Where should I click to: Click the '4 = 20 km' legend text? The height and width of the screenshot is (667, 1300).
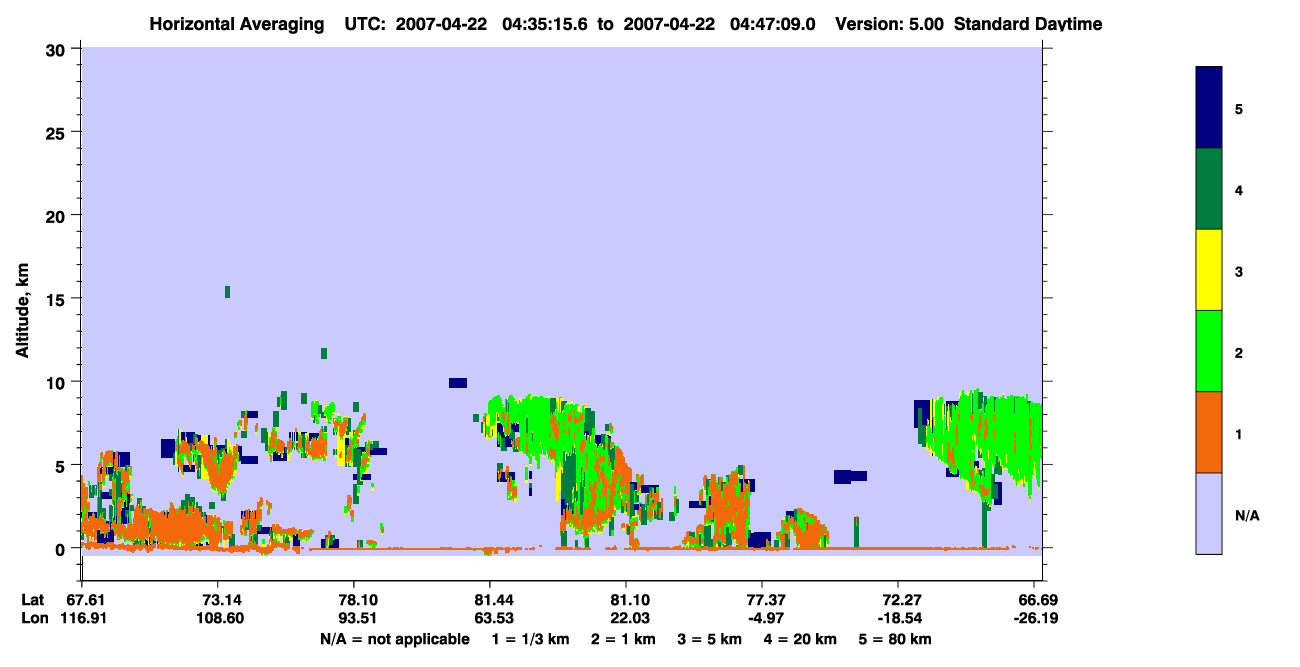[800, 639]
